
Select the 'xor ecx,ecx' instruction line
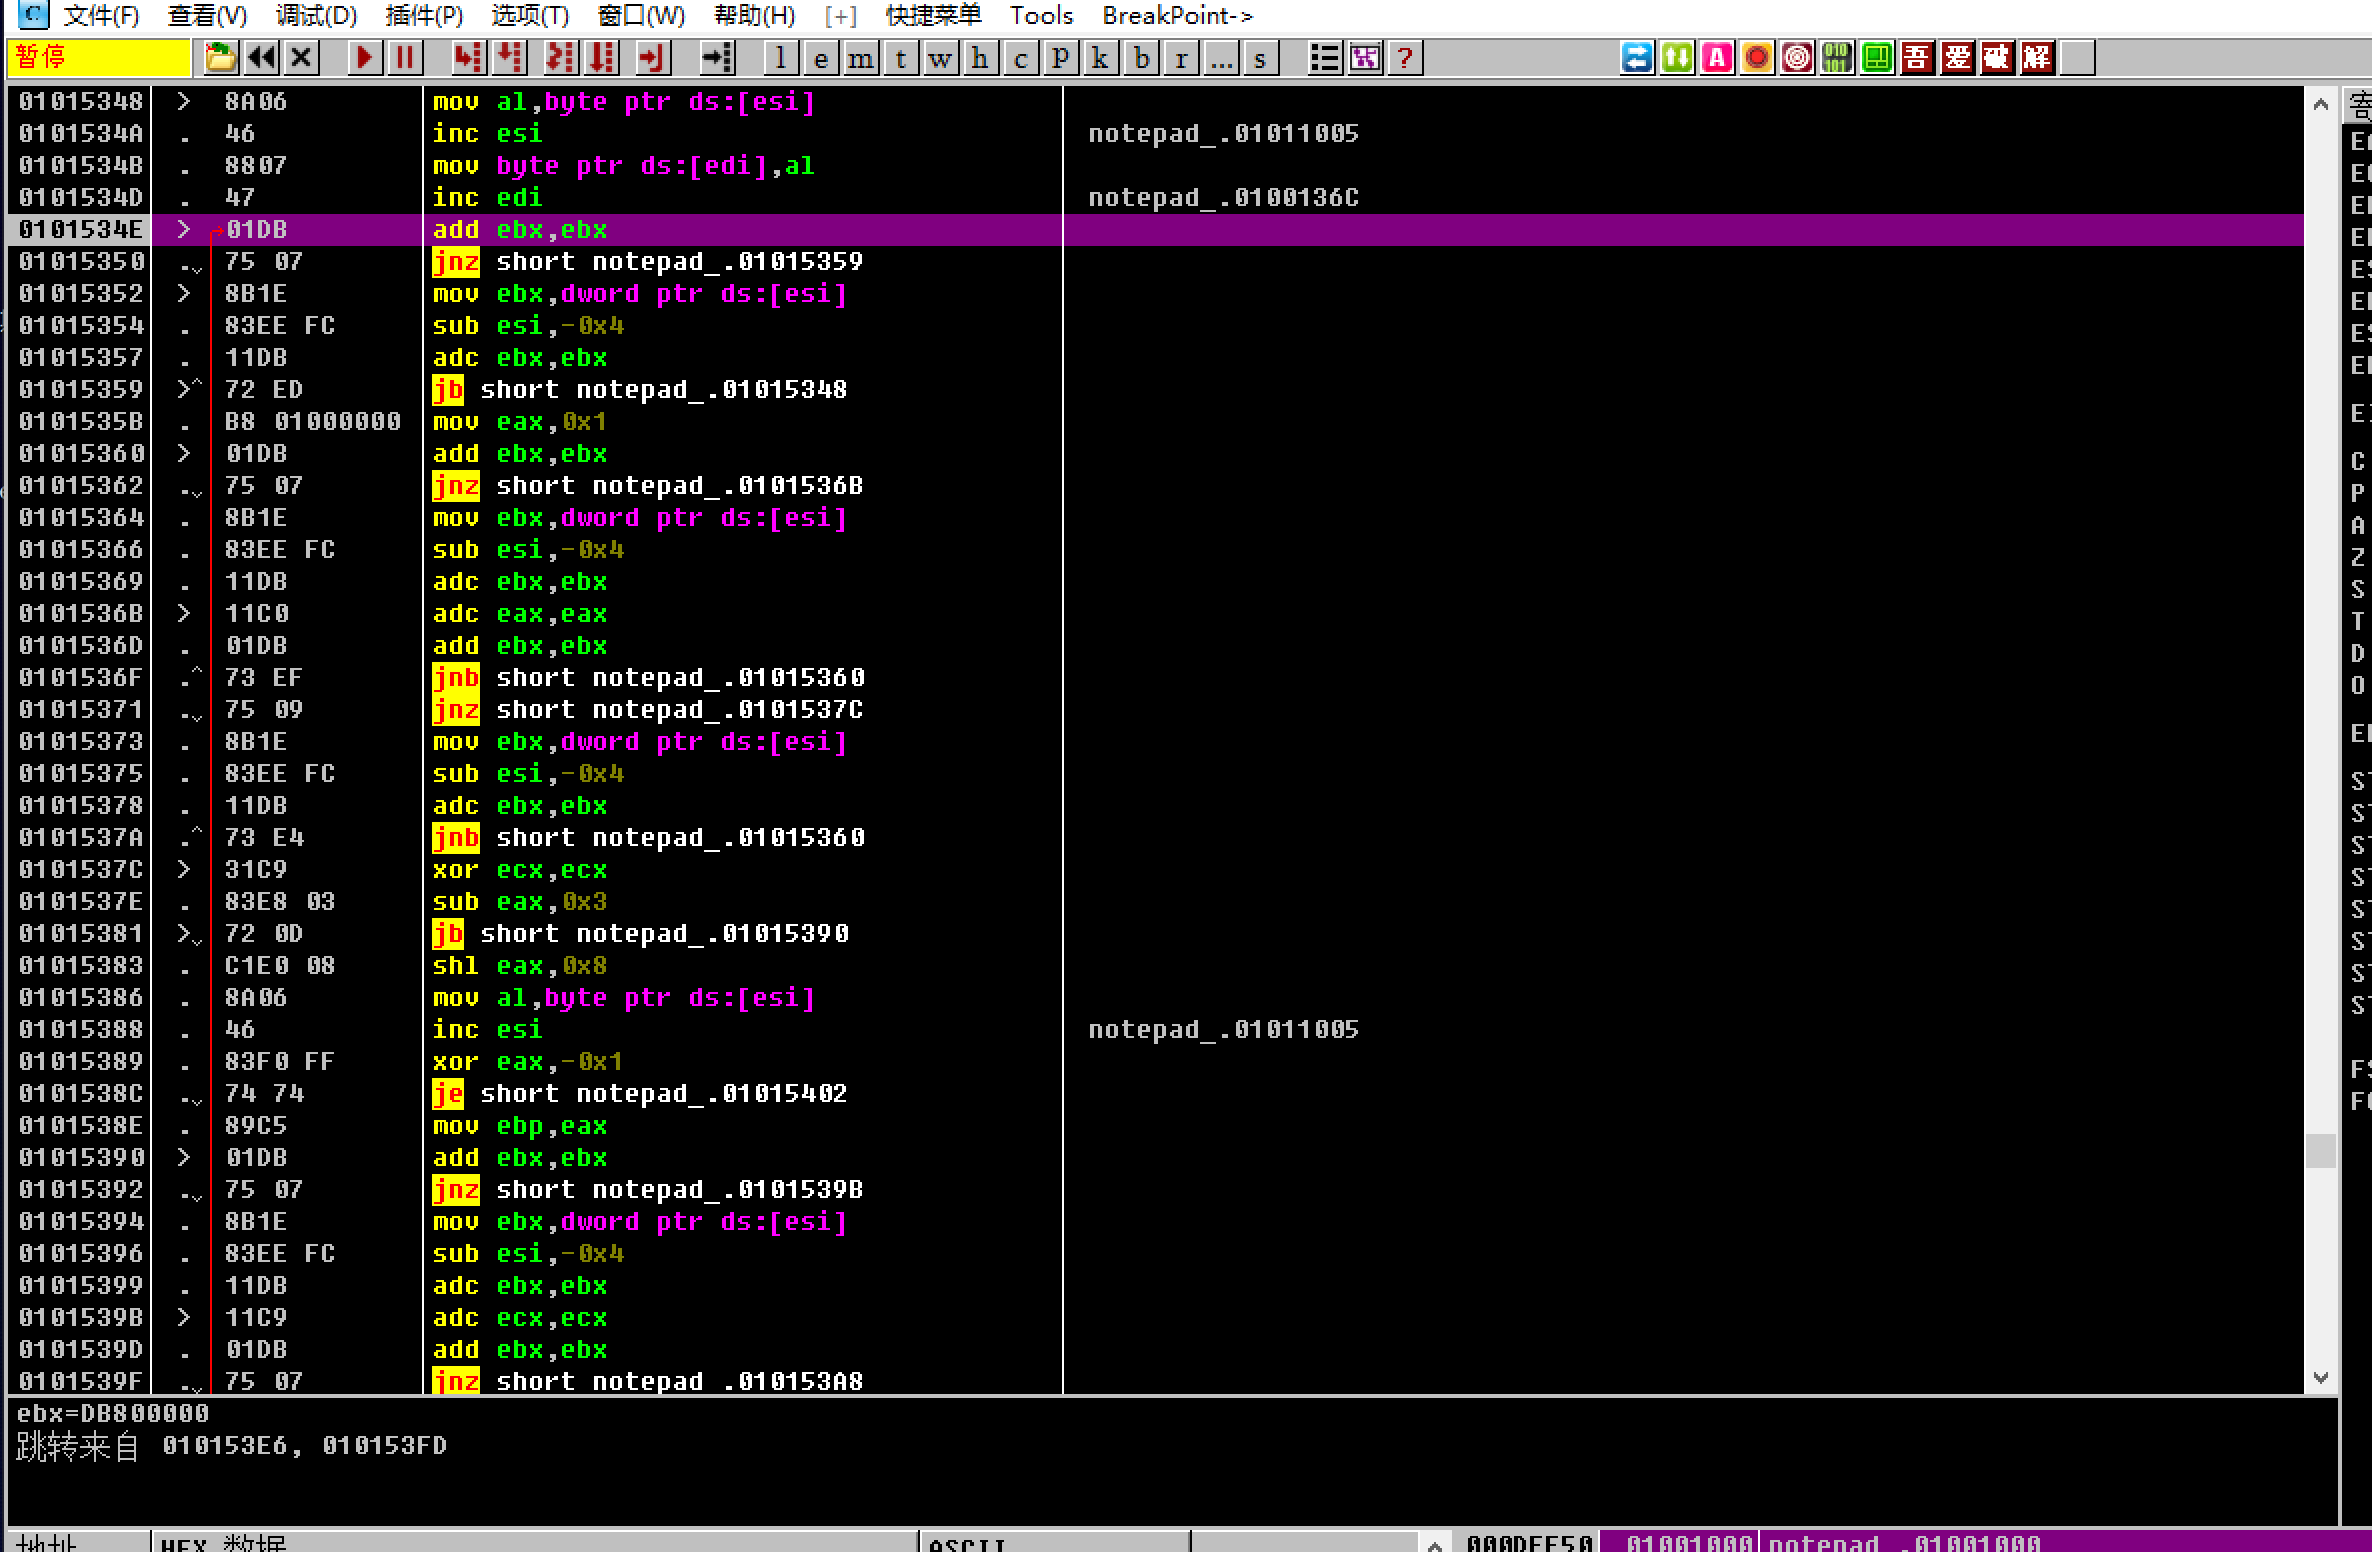coord(520,870)
